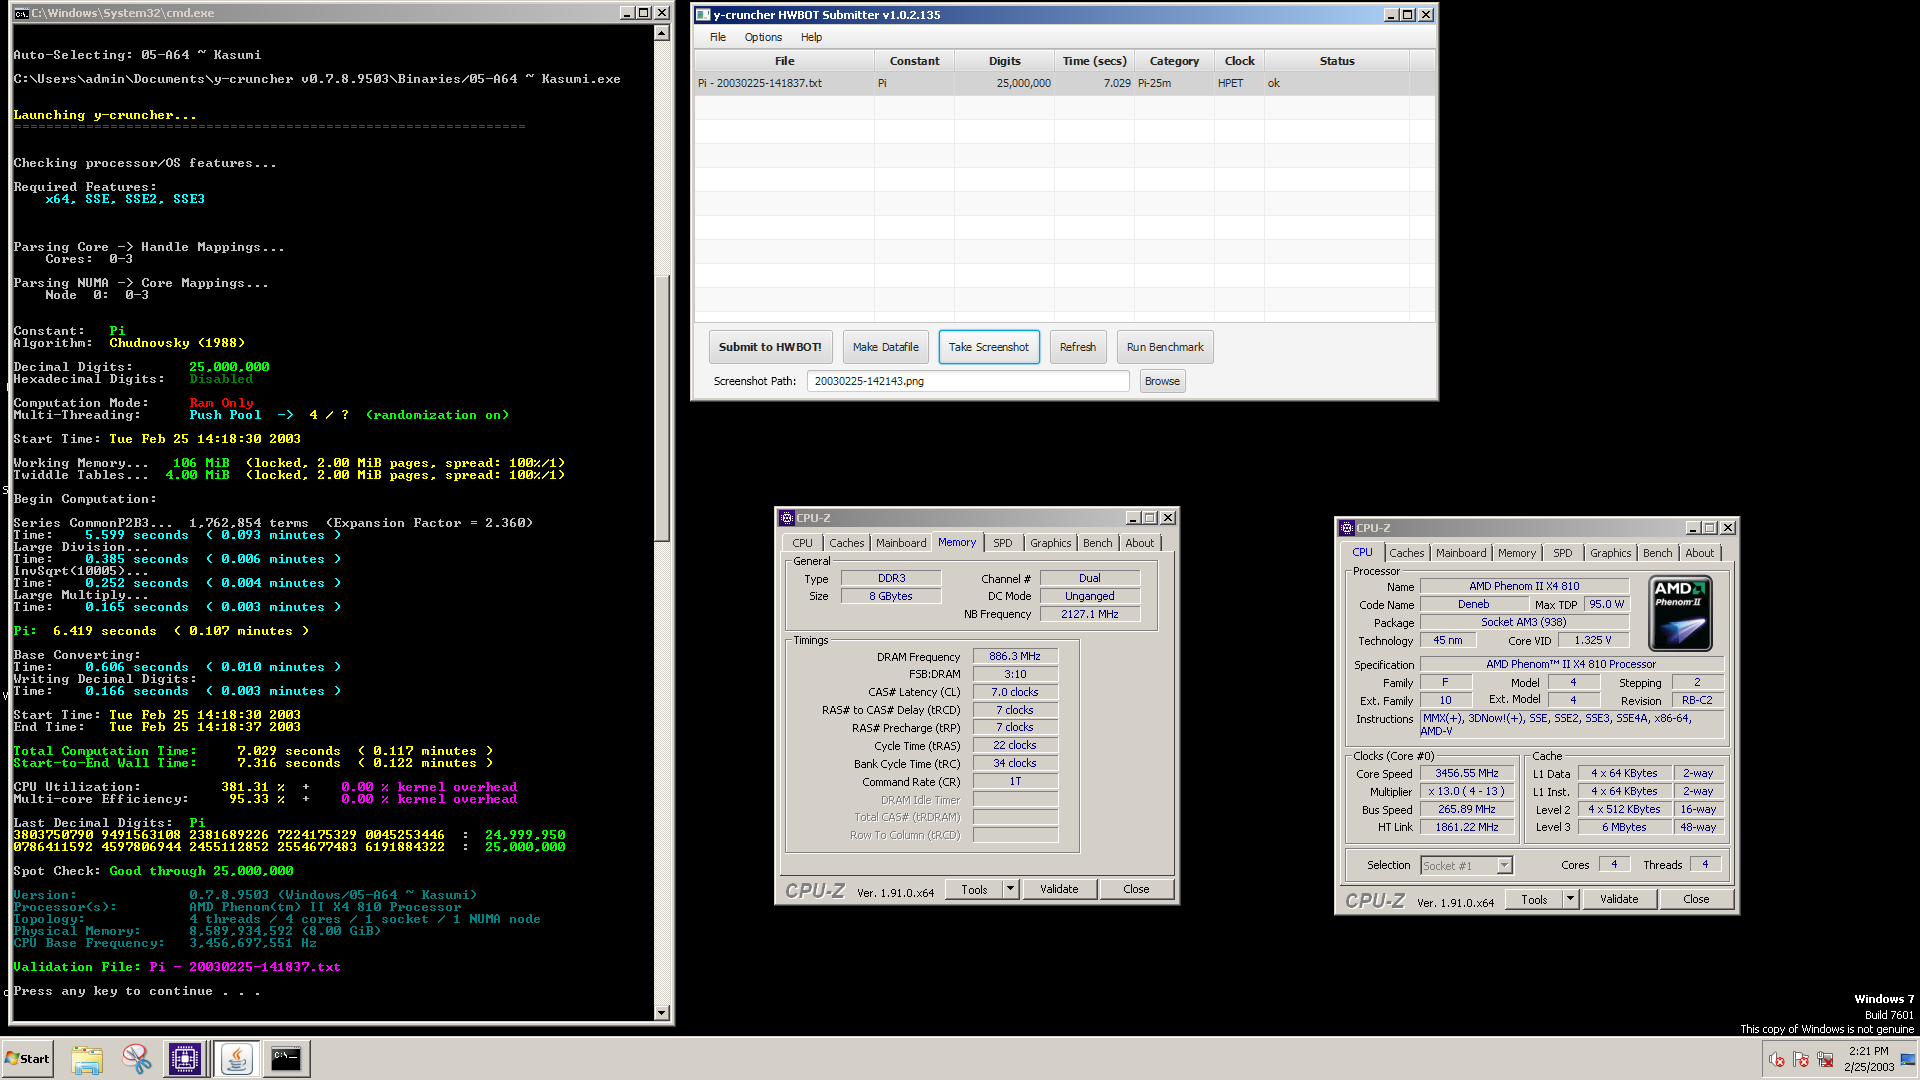Click the Refresh button
Viewport: 1920px width, 1080px height.
click(1078, 347)
